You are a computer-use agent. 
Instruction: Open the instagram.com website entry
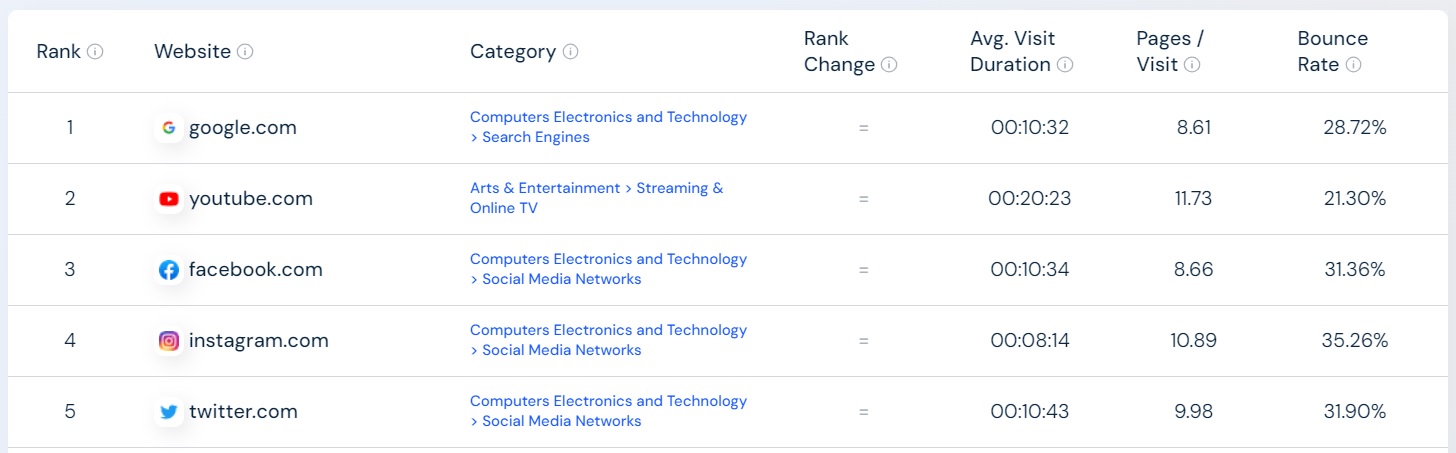258,341
